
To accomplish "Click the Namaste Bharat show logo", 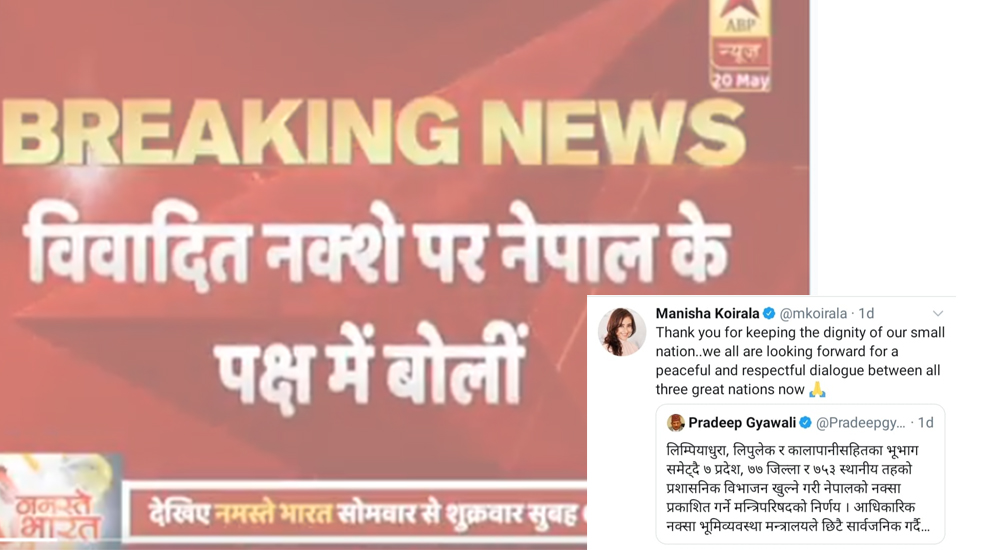I will (59, 502).
